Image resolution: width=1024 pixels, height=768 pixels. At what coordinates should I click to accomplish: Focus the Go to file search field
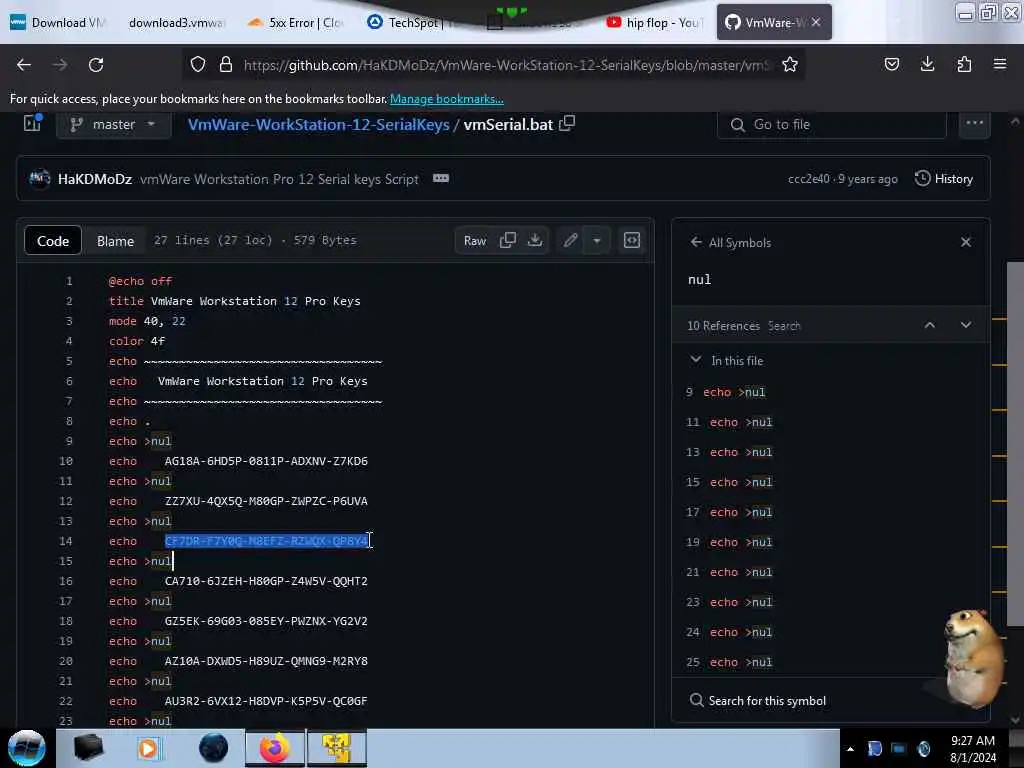[x=831, y=124]
